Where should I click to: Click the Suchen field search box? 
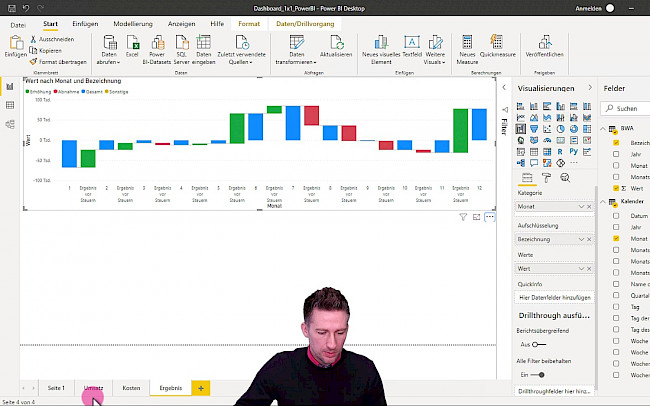pyautogui.click(x=630, y=108)
